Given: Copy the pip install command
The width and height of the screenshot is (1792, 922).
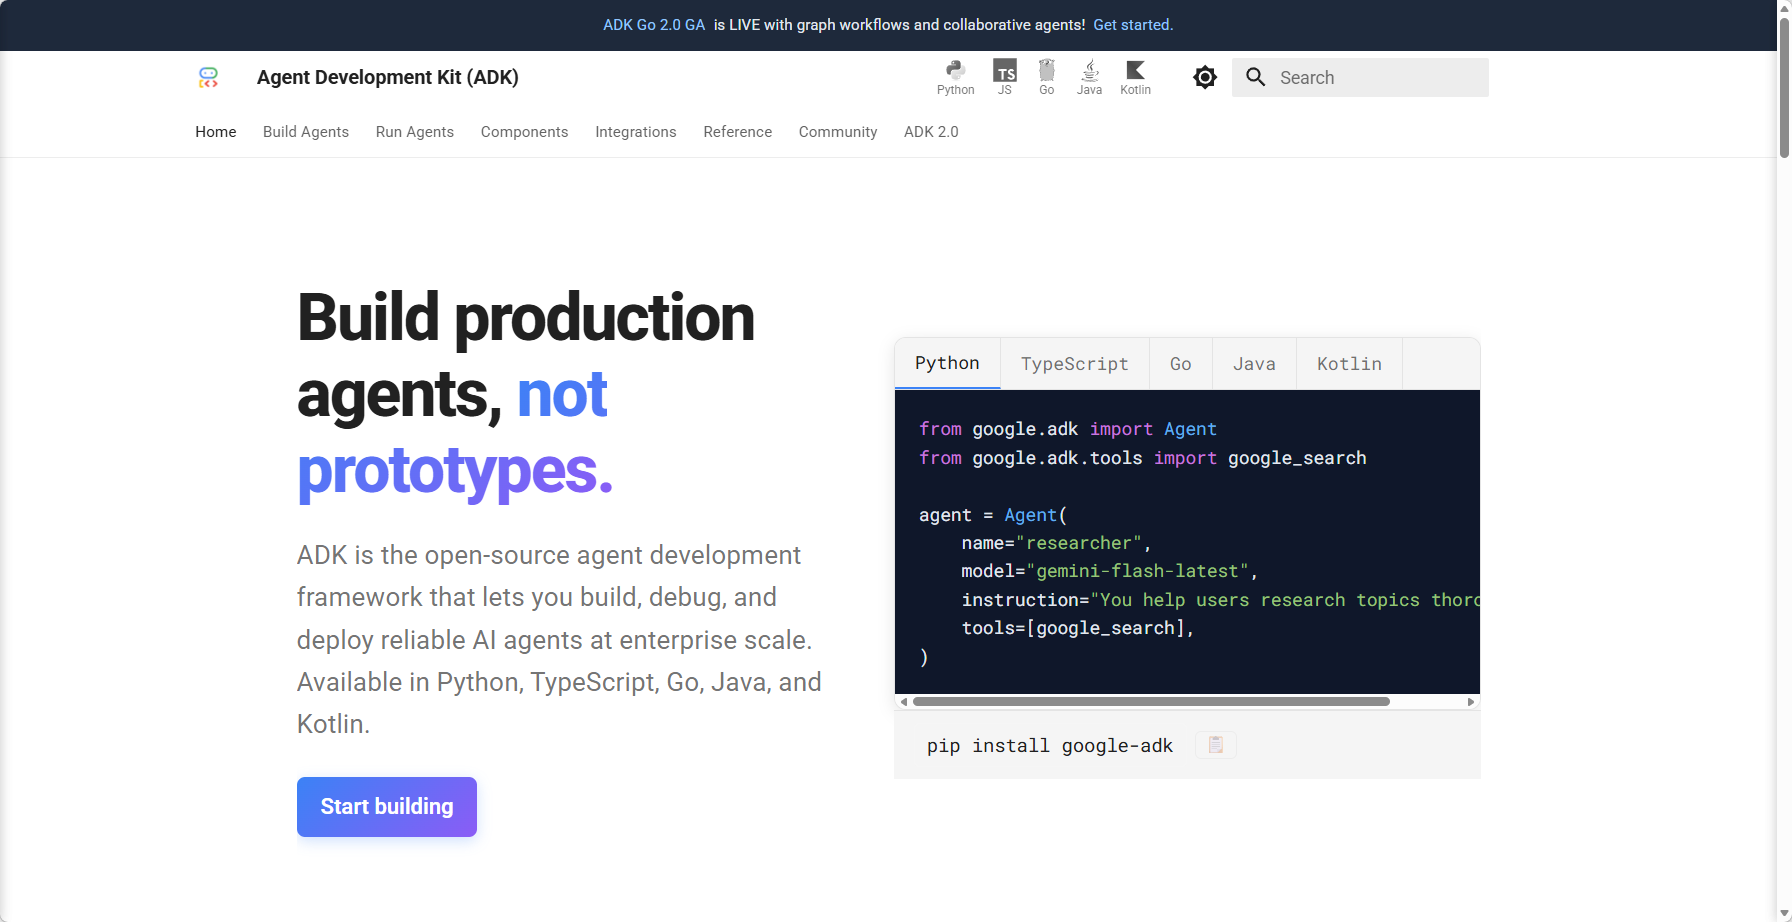Looking at the screenshot, I should 1216,745.
